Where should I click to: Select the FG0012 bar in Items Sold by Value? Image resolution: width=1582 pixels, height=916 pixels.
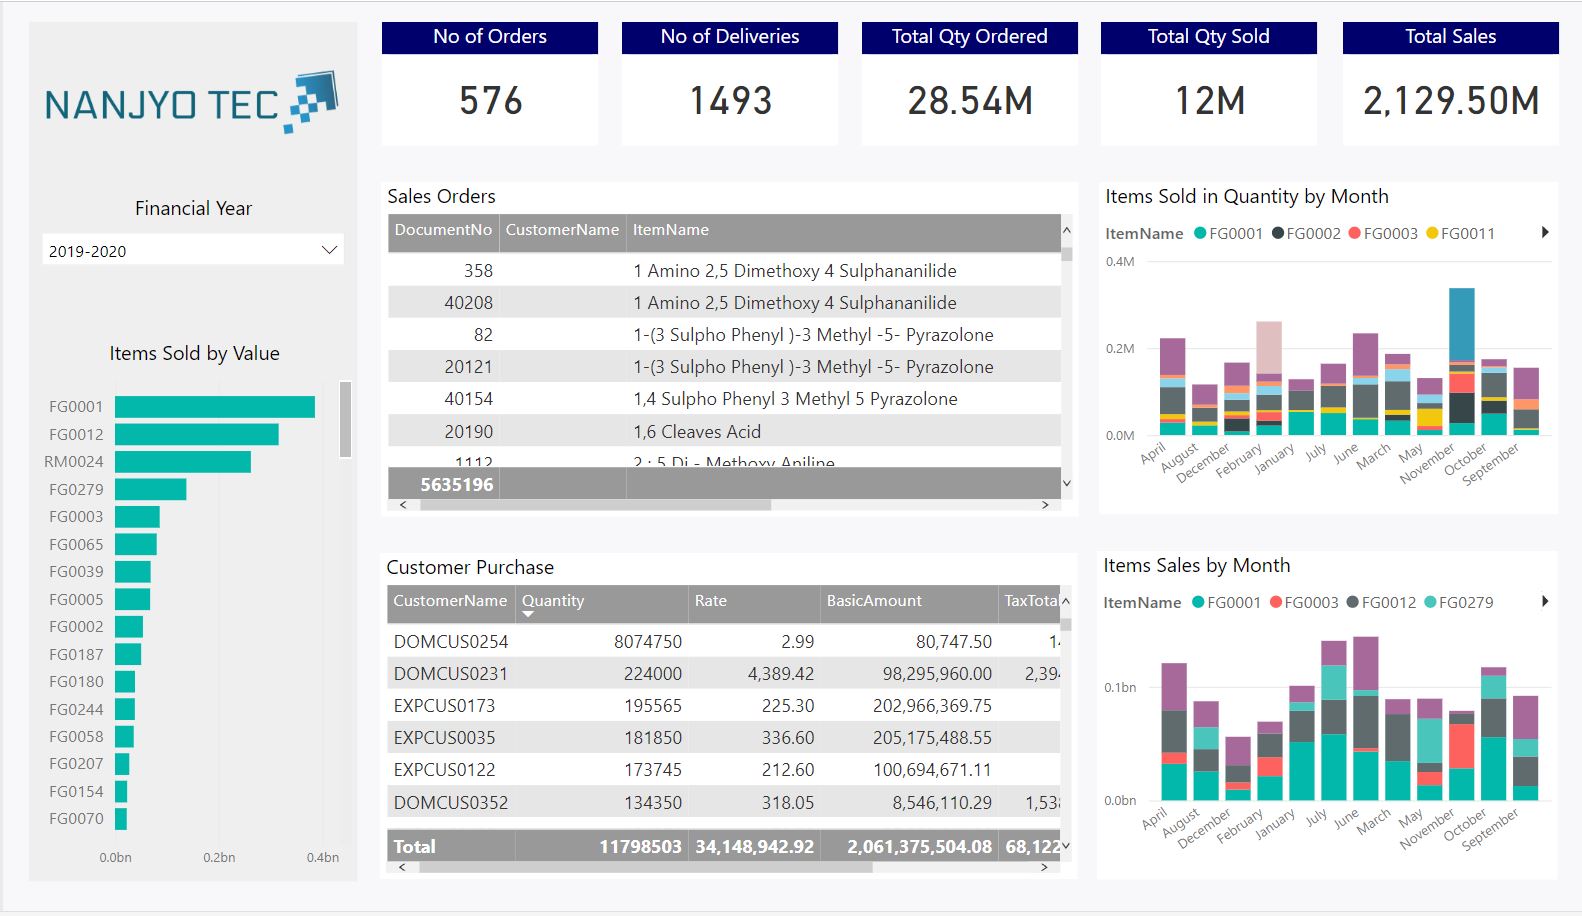click(x=197, y=434)
